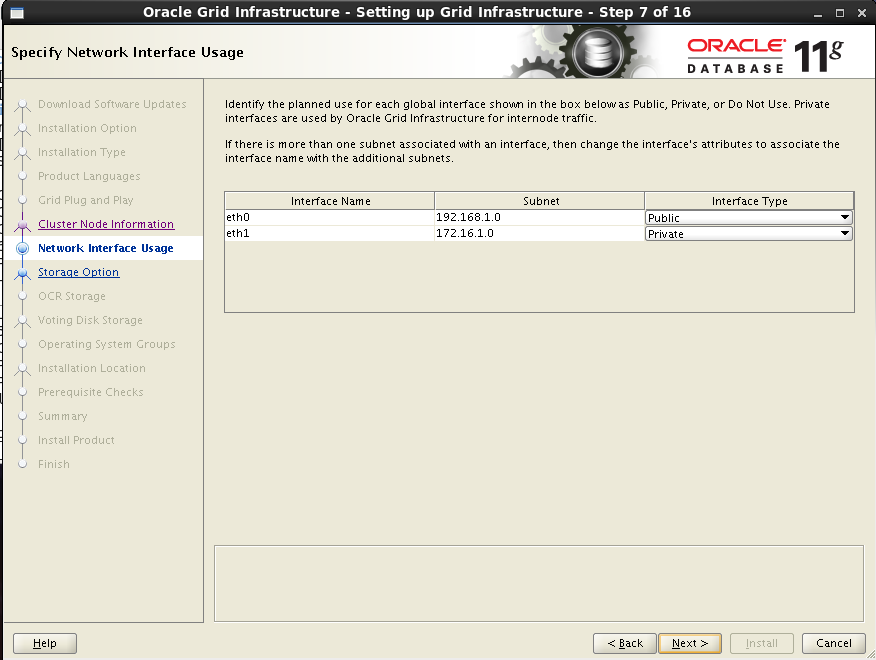Close the installer window
Image resolution: width=876 pixels, height=660 pixels.
point(861,13)
